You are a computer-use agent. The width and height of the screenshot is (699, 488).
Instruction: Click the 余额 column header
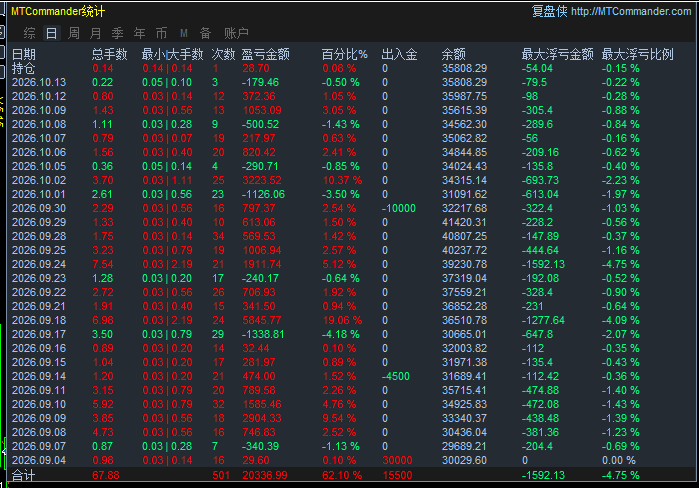[x=454, y=54]
